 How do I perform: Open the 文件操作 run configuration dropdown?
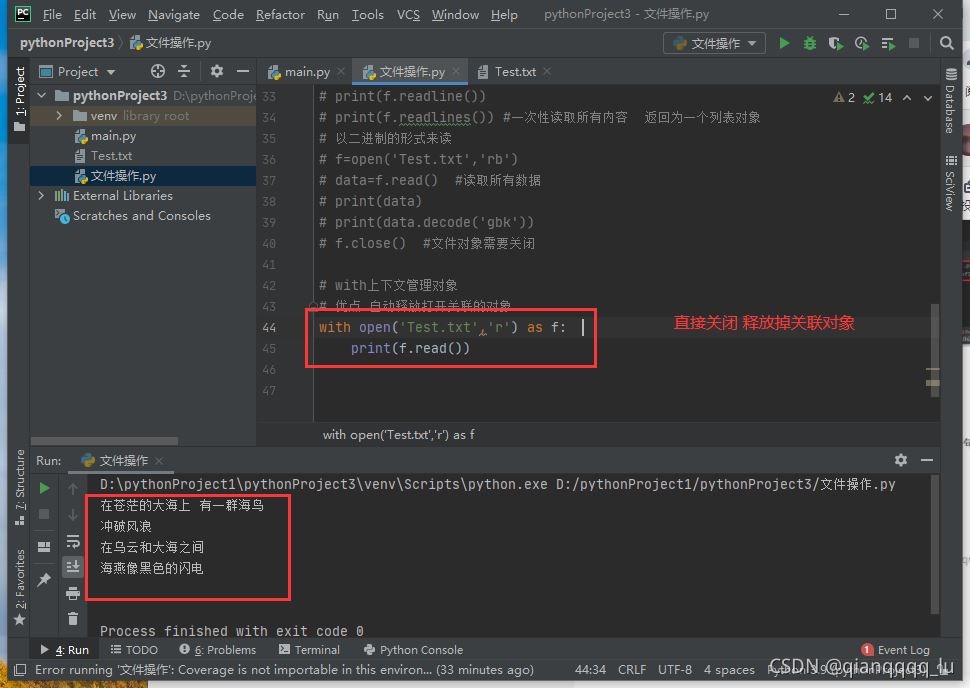click(x=715, y=43)
